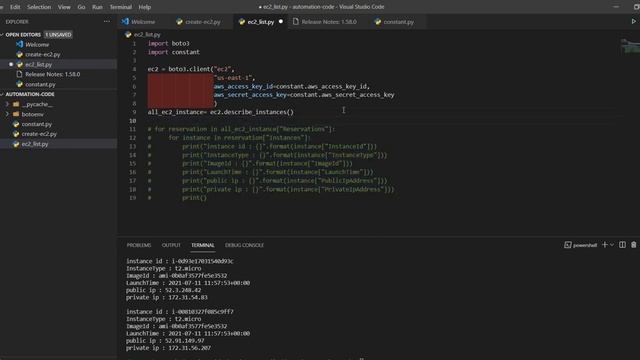Click the first 'InstanceType : t2.micro' output

pyautogui.click(x=164, y=269)
